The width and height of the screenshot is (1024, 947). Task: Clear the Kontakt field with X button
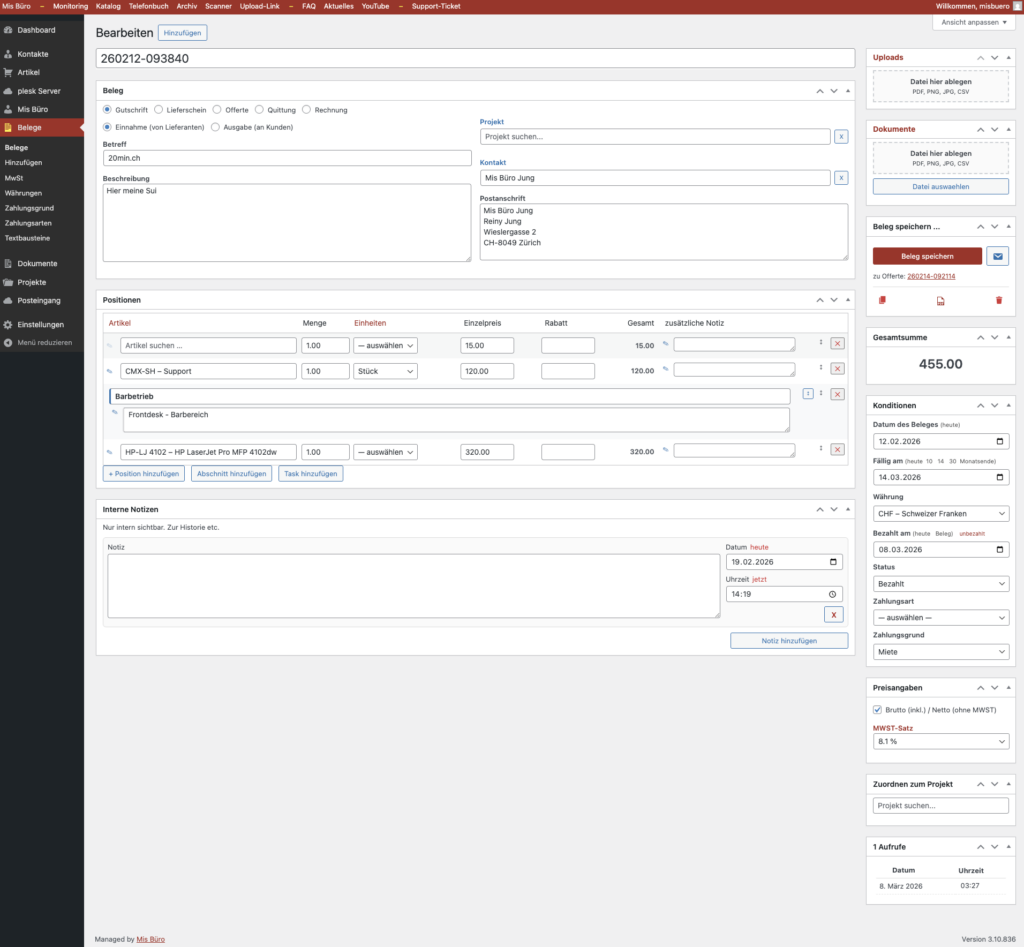click(x=841, y=178)
